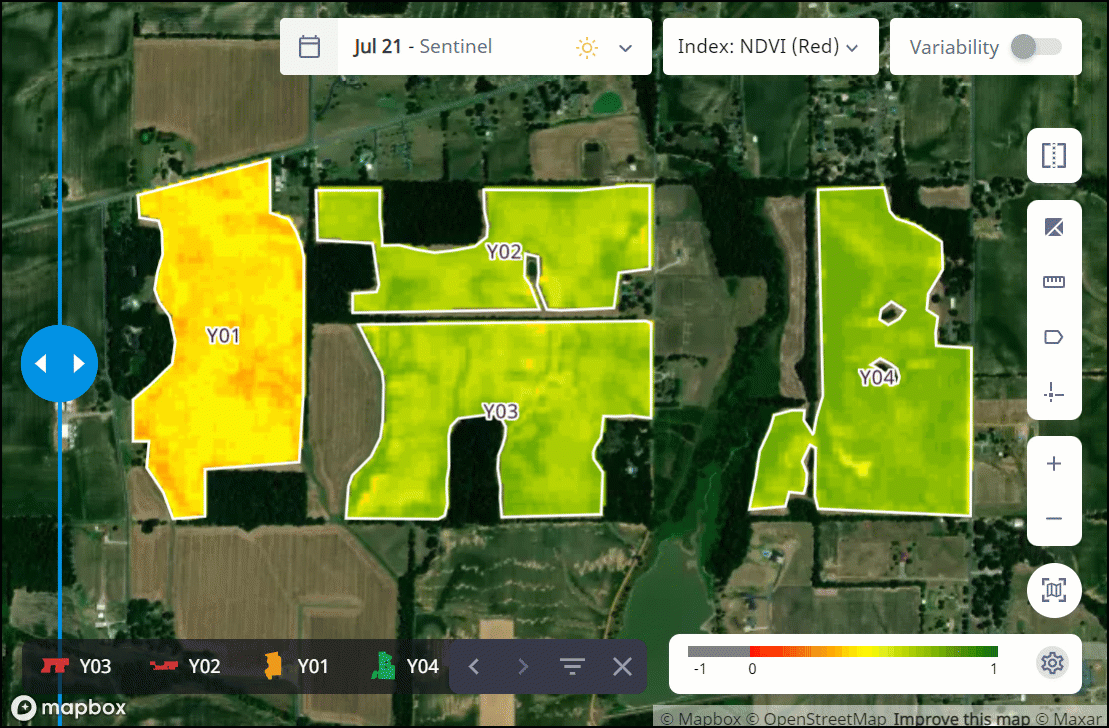Viewport: 1109px width, 728px height.
Task: Open the field list filter icon
Action: pyautogui.click(x=572, y=667)
